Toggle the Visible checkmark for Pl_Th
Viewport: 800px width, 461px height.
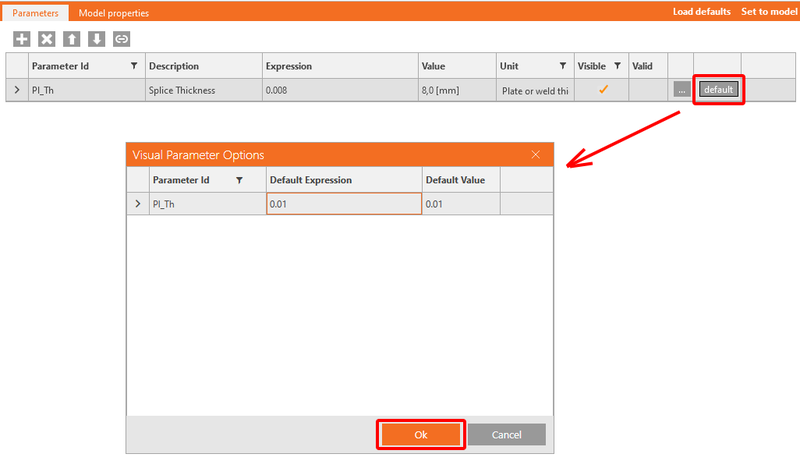pyautogui.click(x=603, y=90)
